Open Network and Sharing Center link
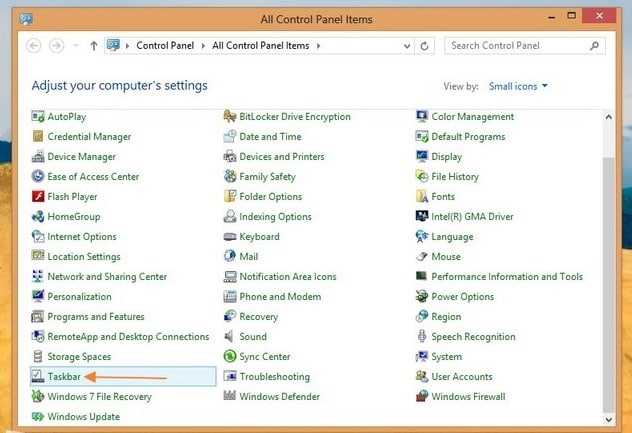 coord(107,277)
